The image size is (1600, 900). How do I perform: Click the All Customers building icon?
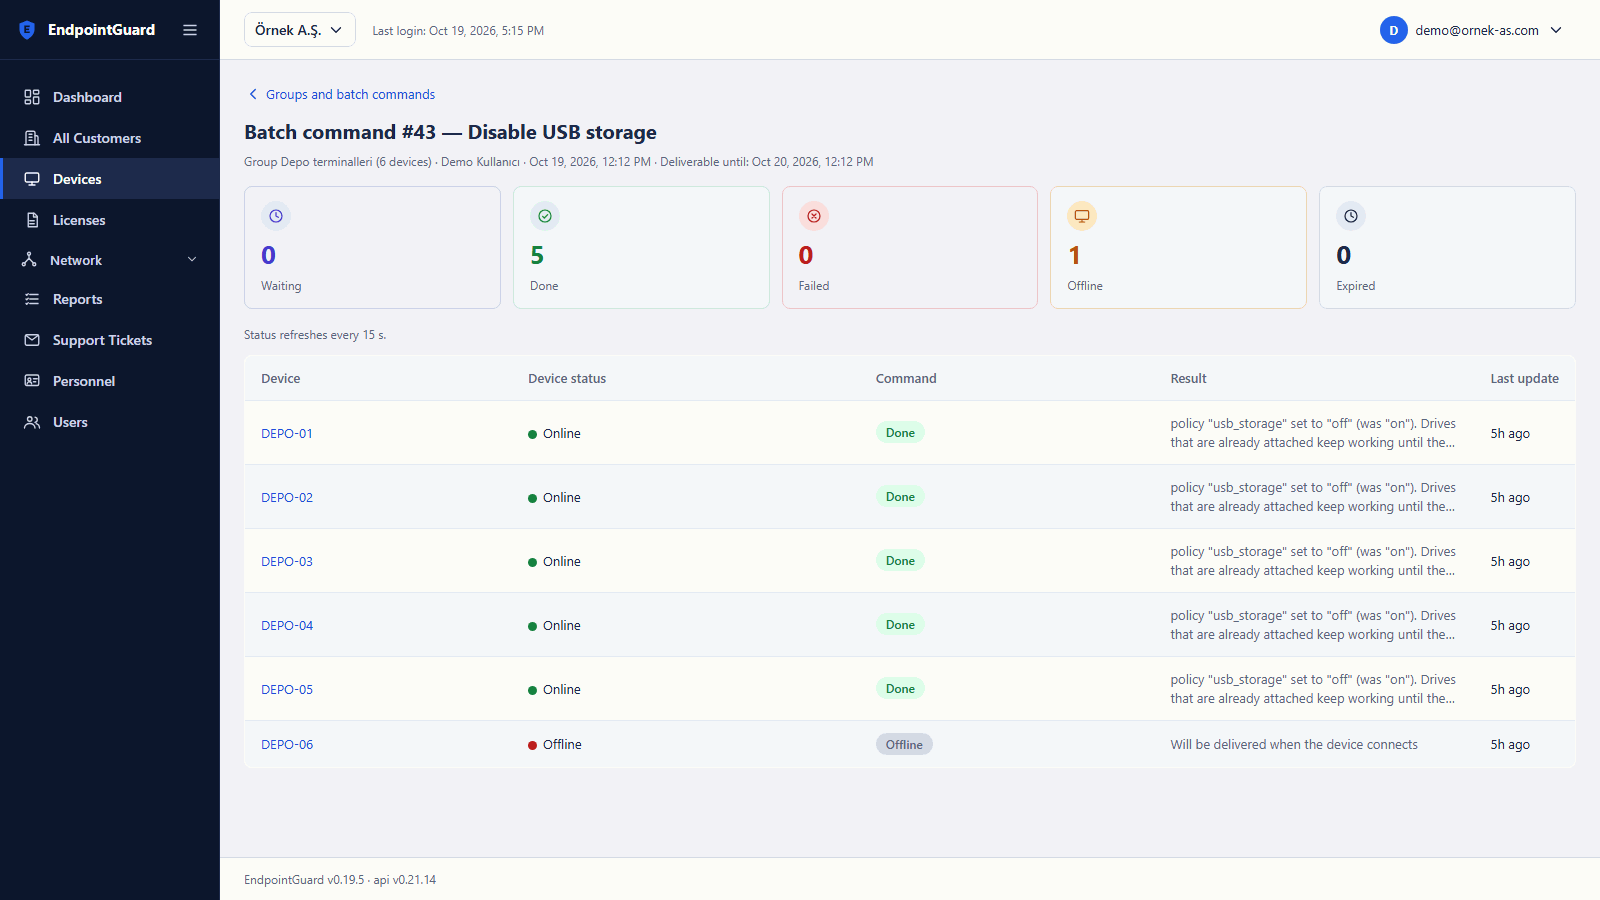click(x=32, y=138)
